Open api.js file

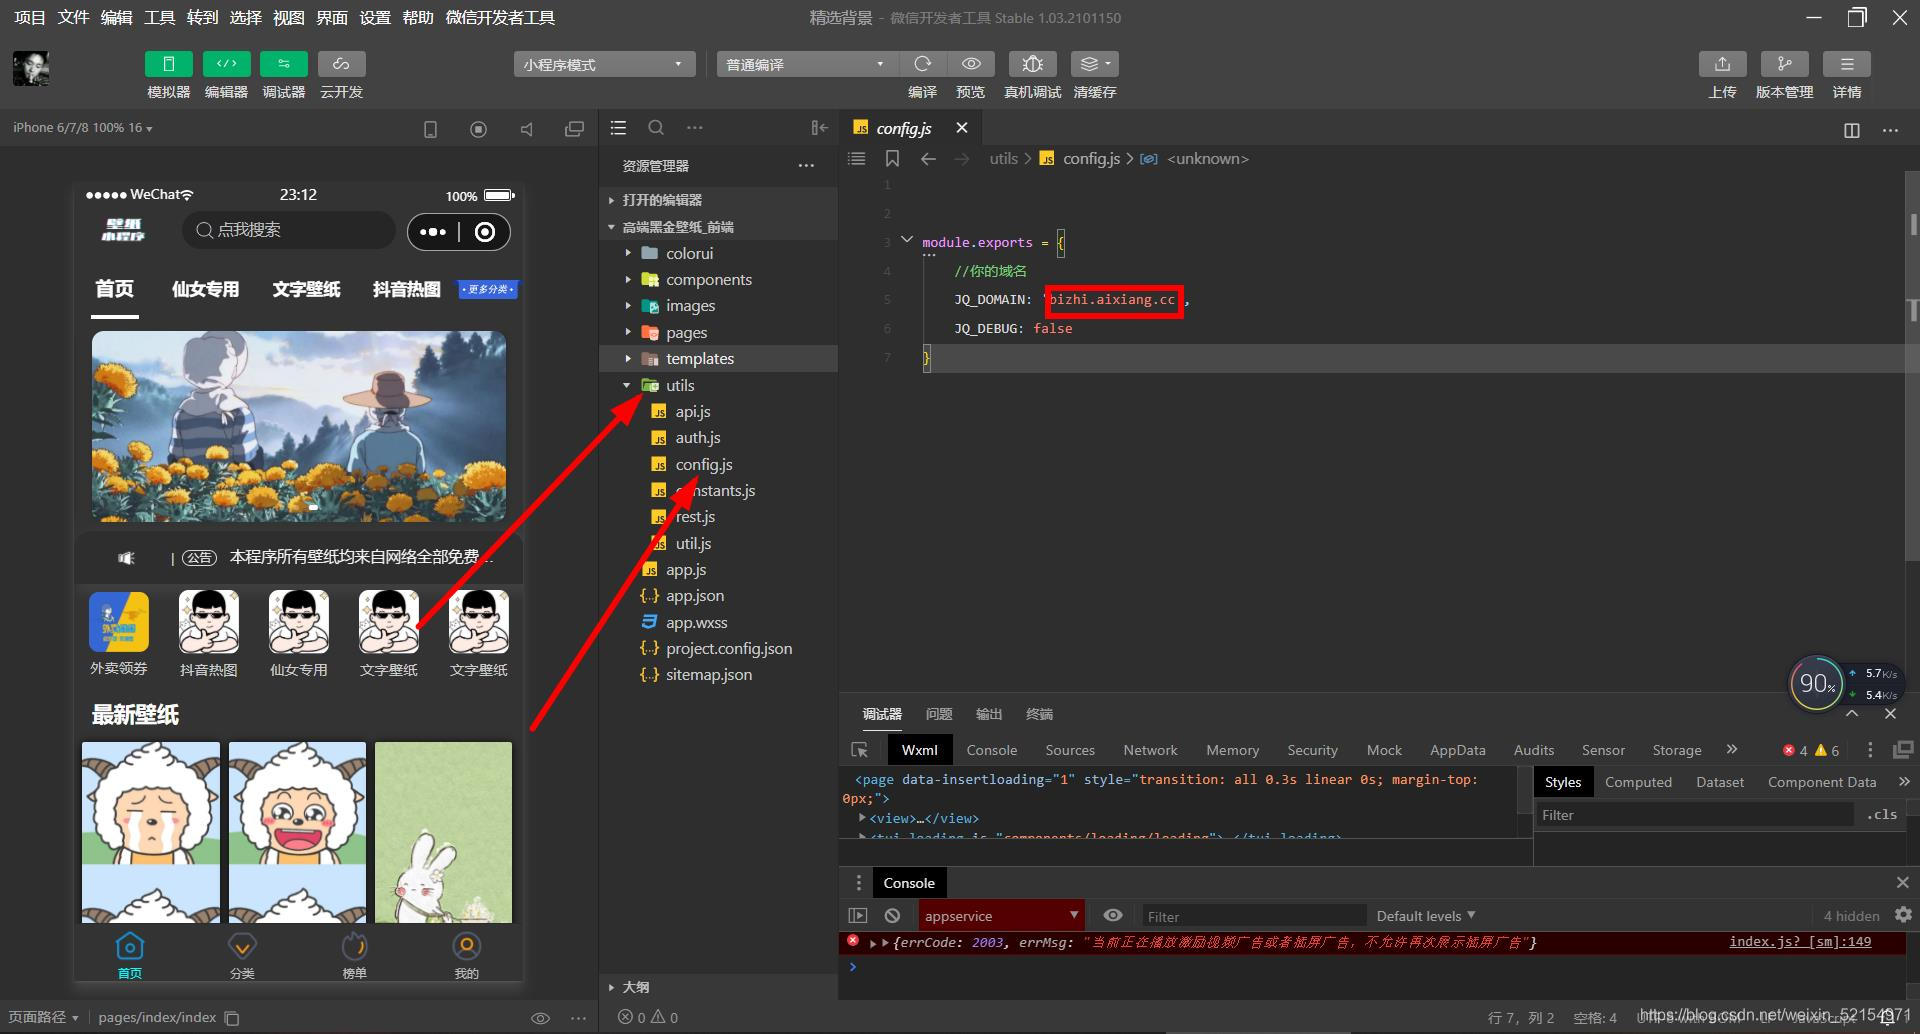(x=692, y=412)
